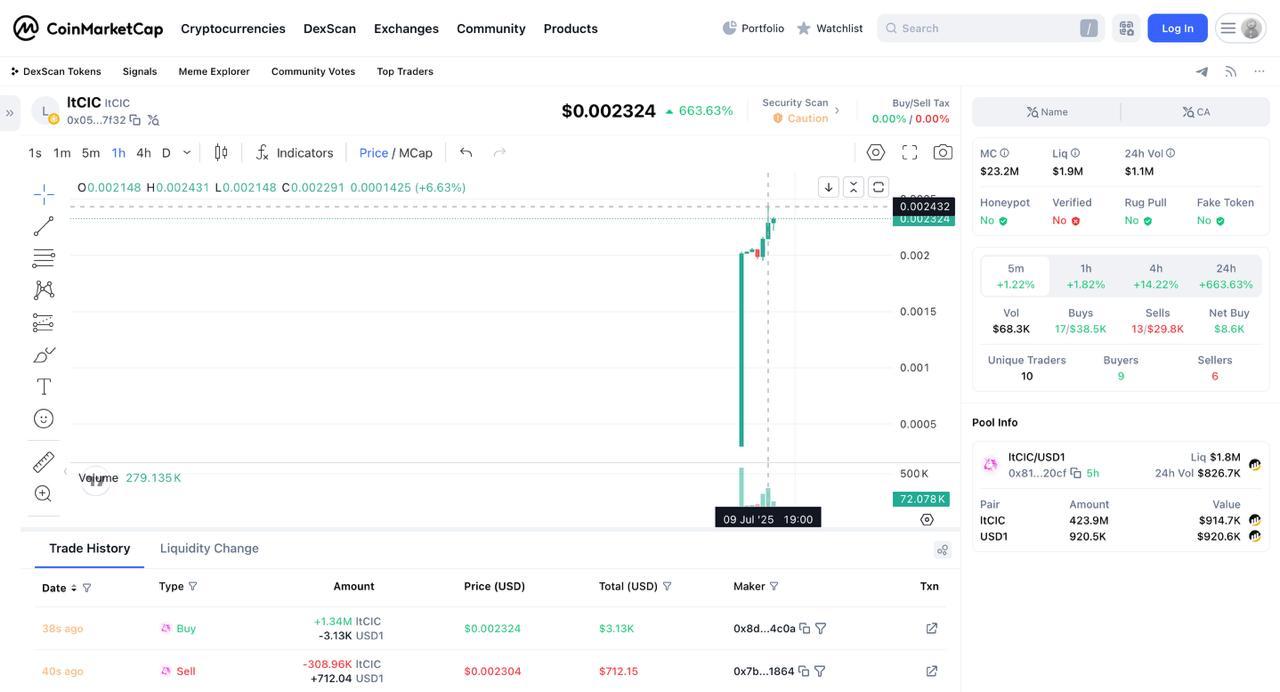Open chart axis settings gear icon
Image resolution: width=1280 pixels, height=692 pixels.
927,519
